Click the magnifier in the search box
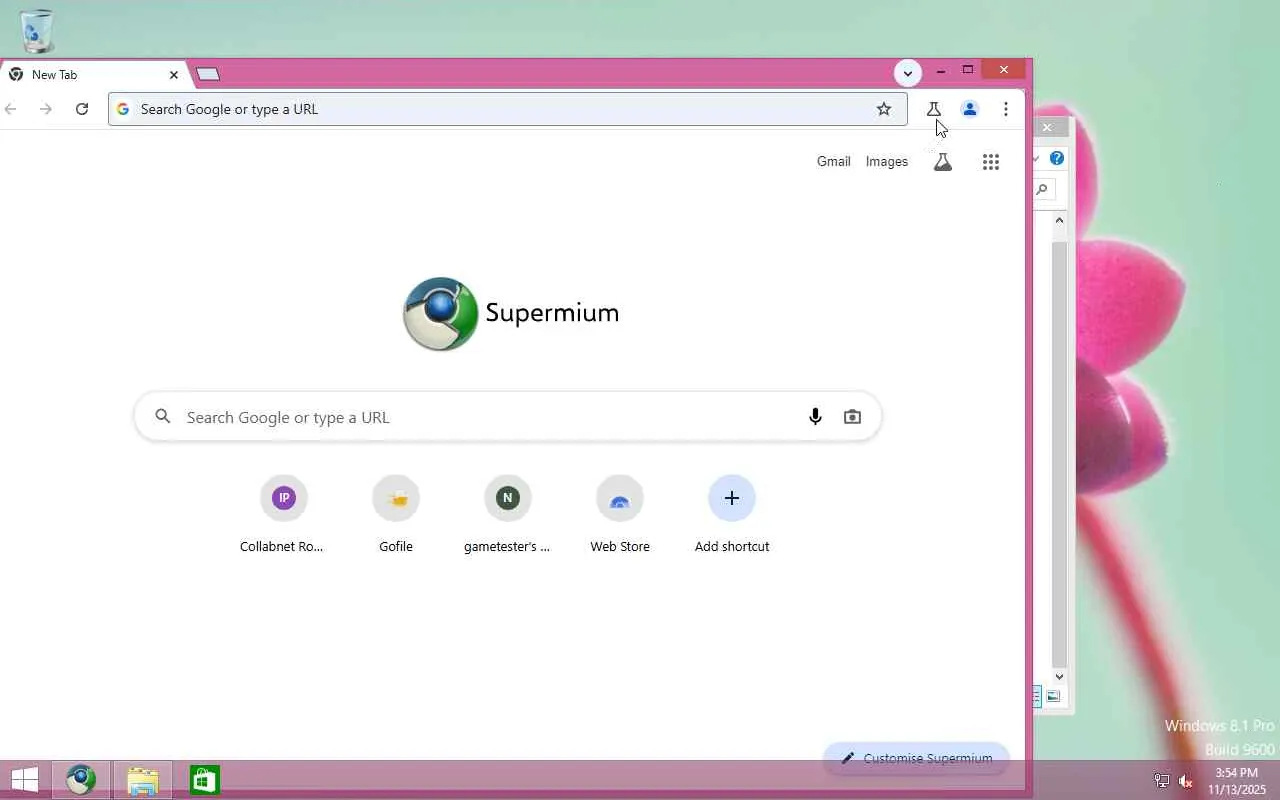The height and width of the screenshot is (800, 1280). [x=163, y=417]
